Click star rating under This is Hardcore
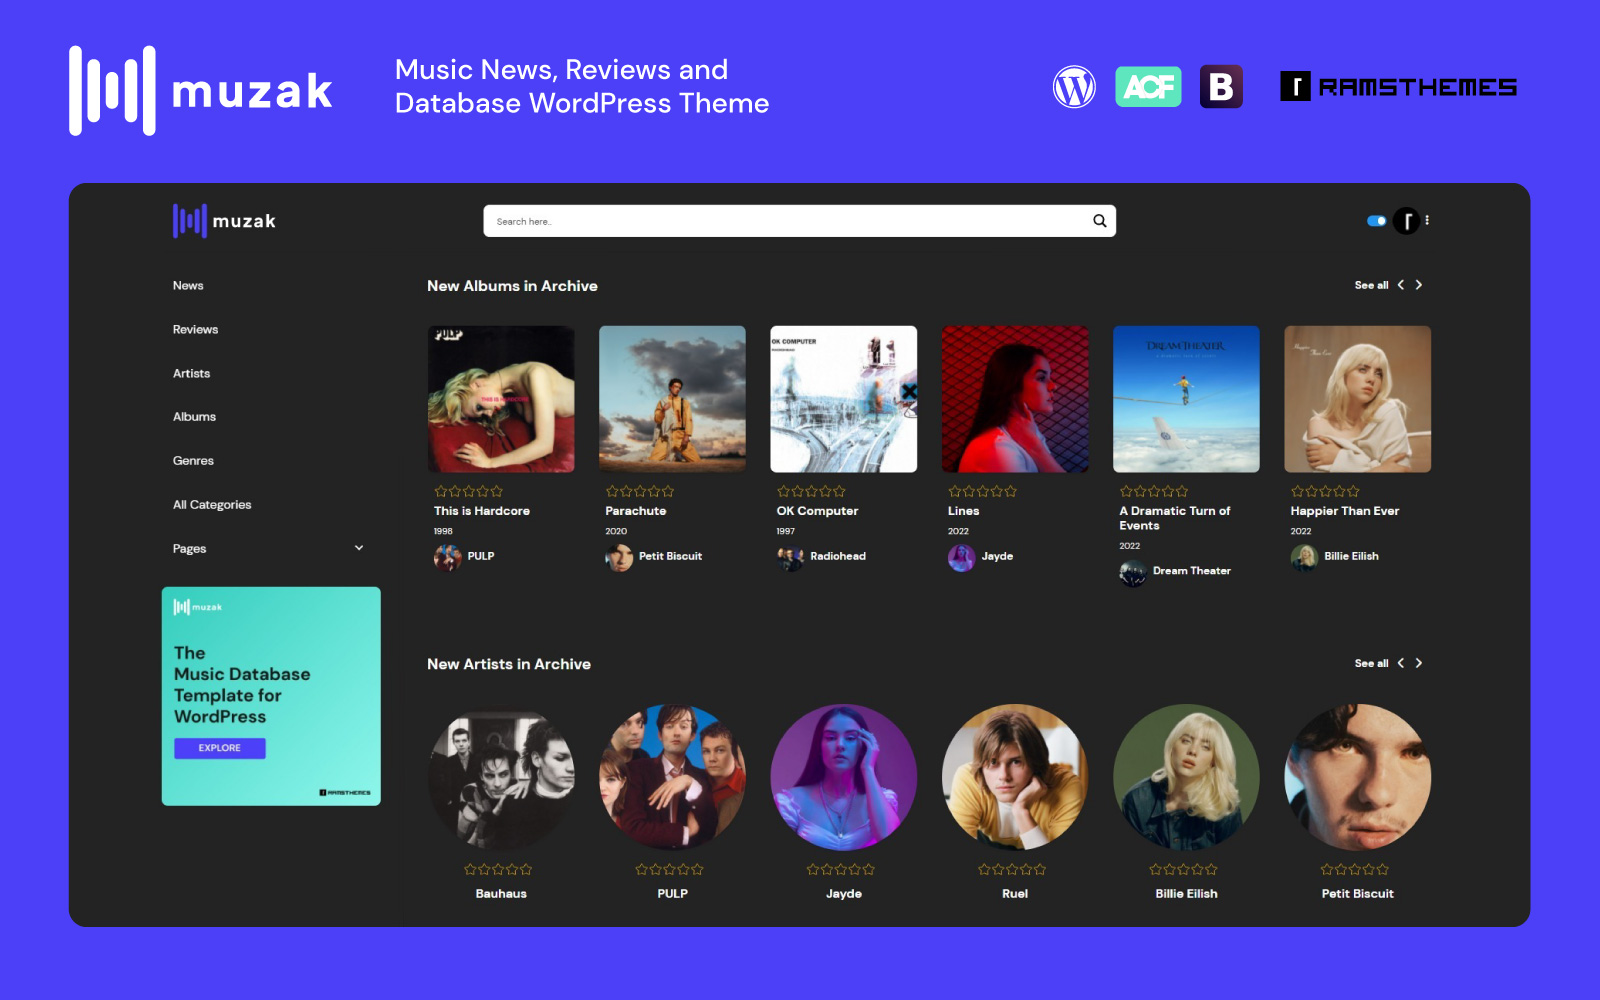The image size is (1600, 1000). 469,491
